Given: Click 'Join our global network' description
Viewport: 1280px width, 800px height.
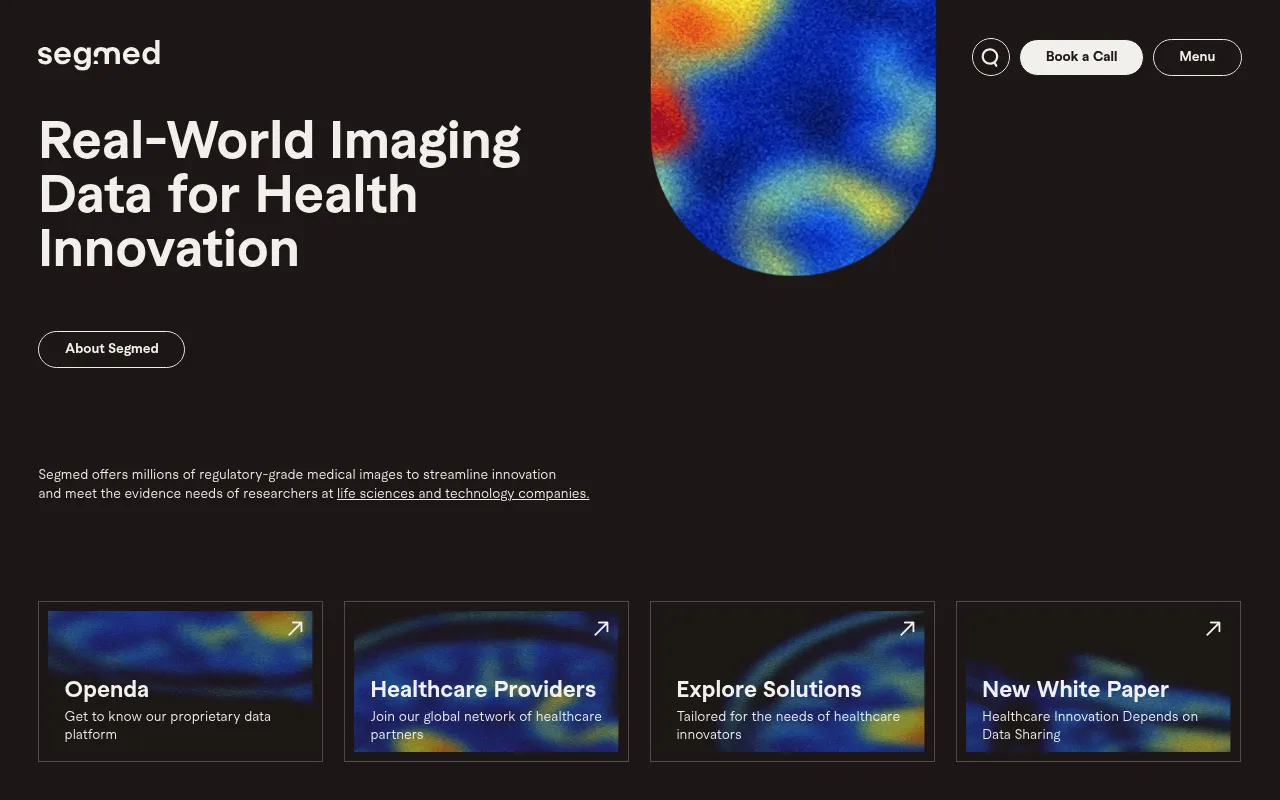Looking at the screenshot, I should click(x=486, y=725).
